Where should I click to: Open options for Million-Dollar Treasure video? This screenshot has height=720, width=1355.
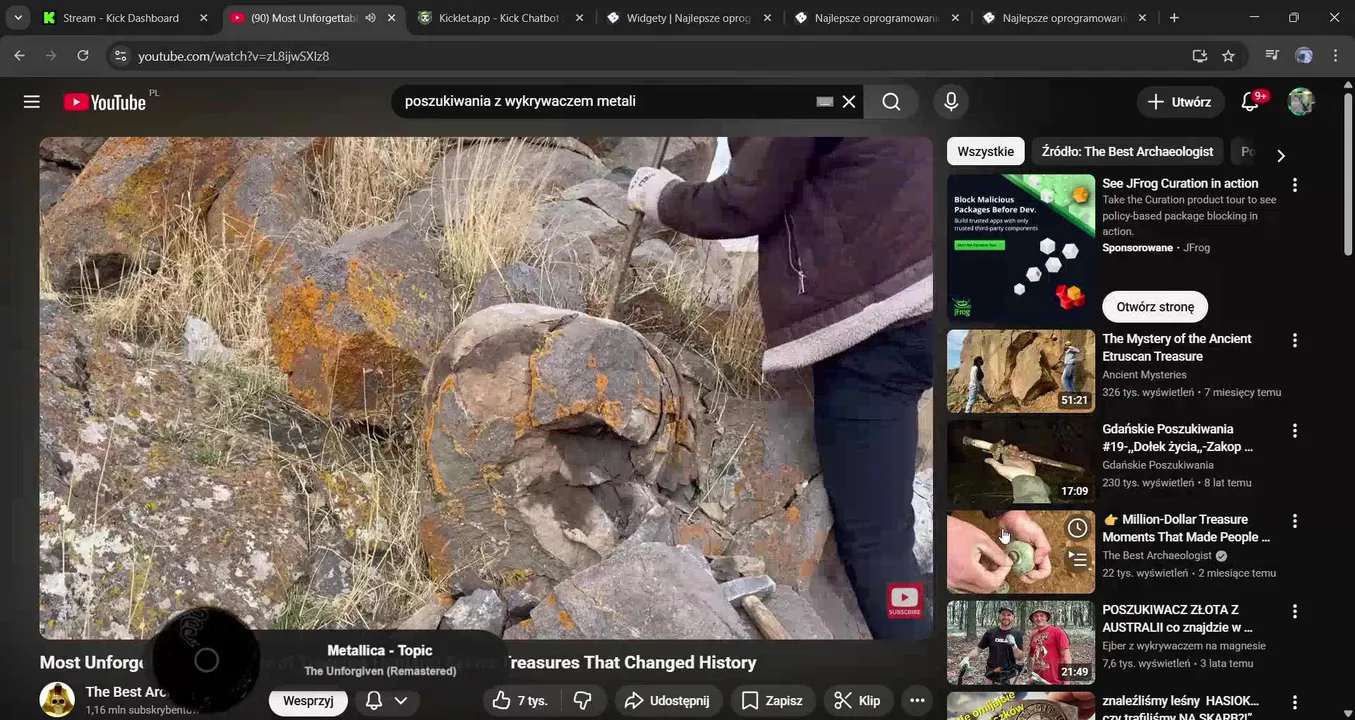1295,521
